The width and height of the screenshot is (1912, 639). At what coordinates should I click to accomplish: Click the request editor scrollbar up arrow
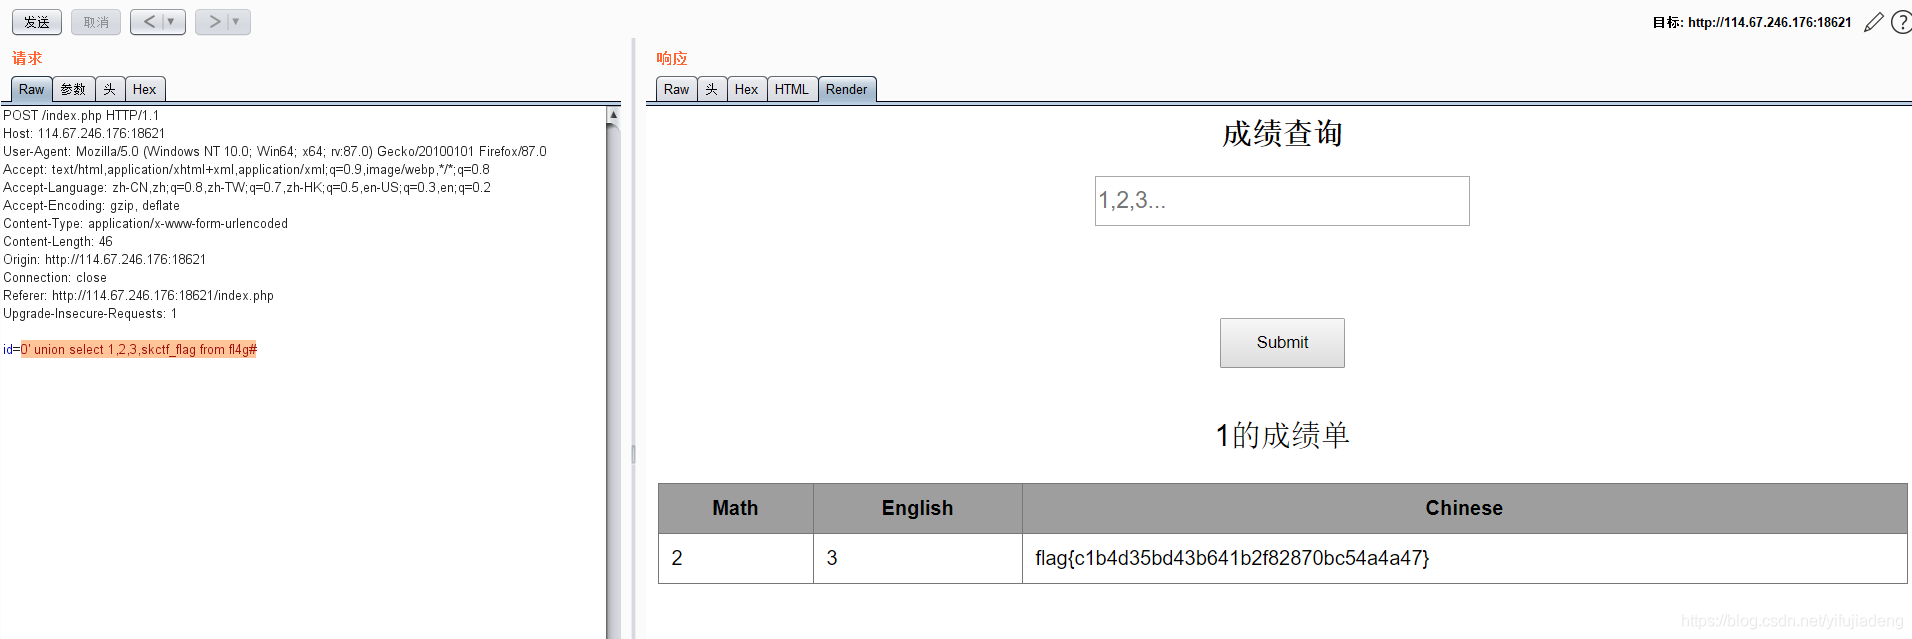pyautogui.click(x=613, y=115)
